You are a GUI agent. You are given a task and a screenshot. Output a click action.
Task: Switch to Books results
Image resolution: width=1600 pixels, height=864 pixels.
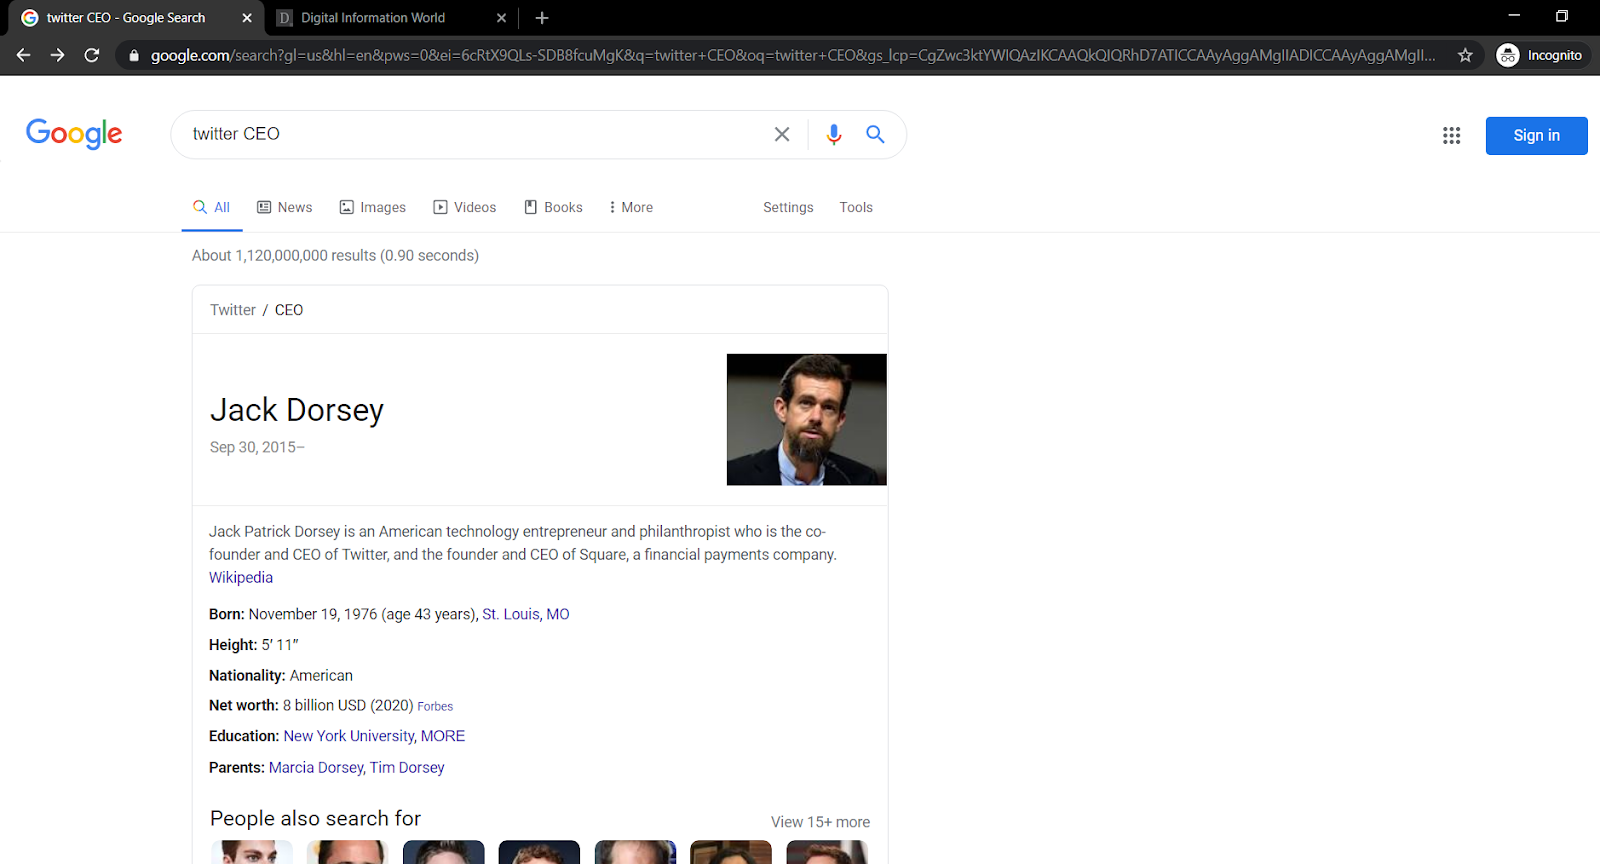[x=554, y=207]
